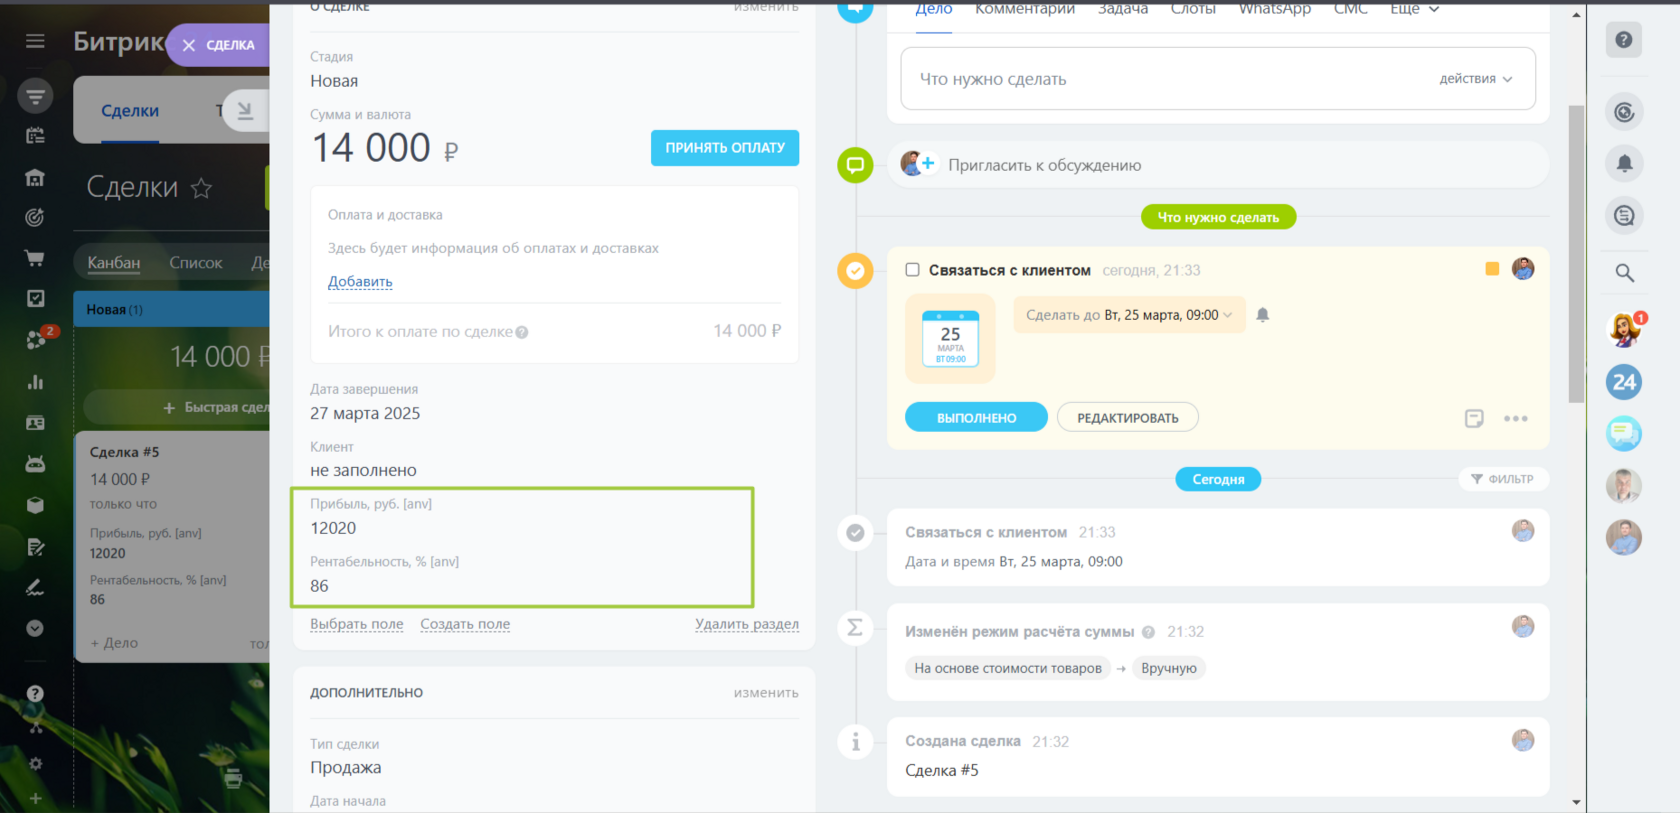Click the Что нужно сделать input field

coord(1218,79)
